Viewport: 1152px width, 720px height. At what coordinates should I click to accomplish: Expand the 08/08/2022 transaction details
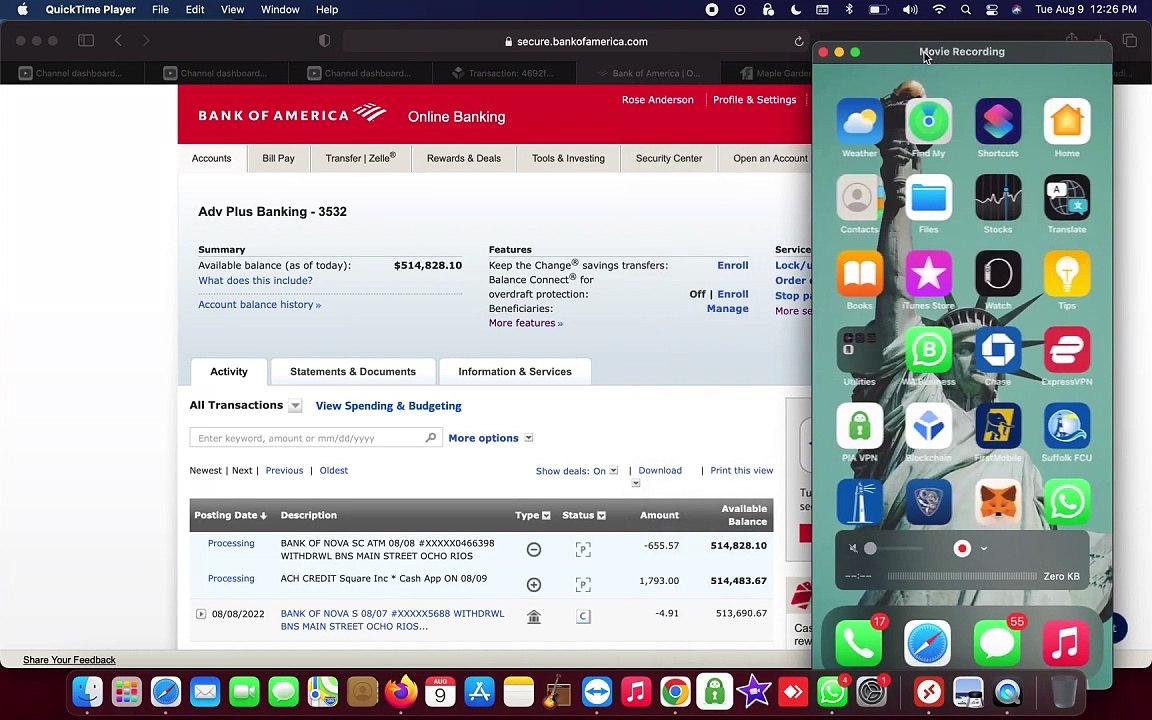201,613
